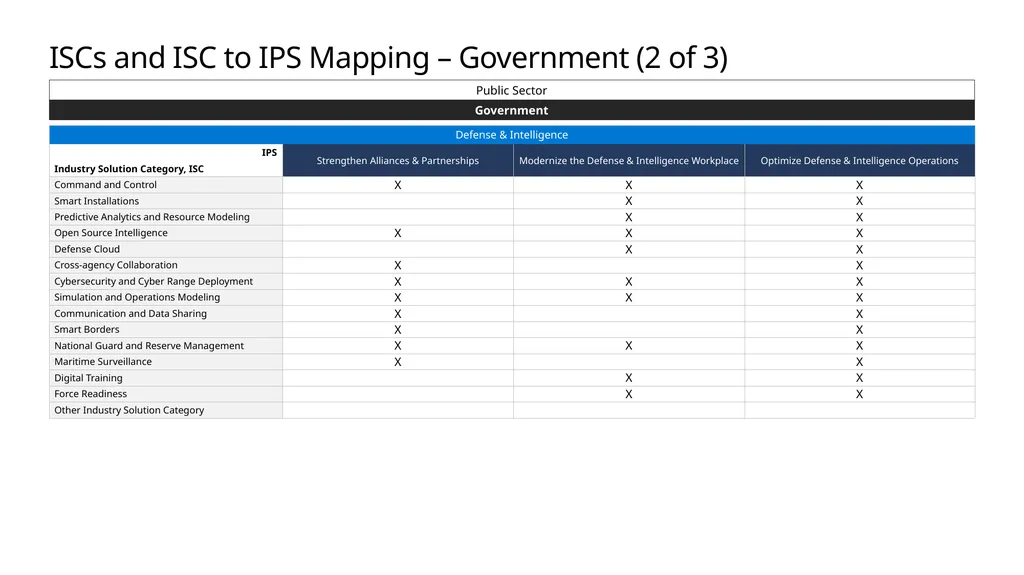Viewport: 1024px width, 575px height.
Task: Click Digital Training X under Optimize Operations
Action: pyautogui.click(x=859, y=378)
